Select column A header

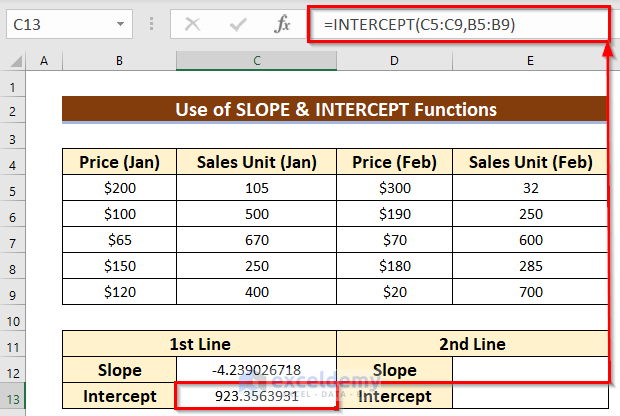(44, 62)
